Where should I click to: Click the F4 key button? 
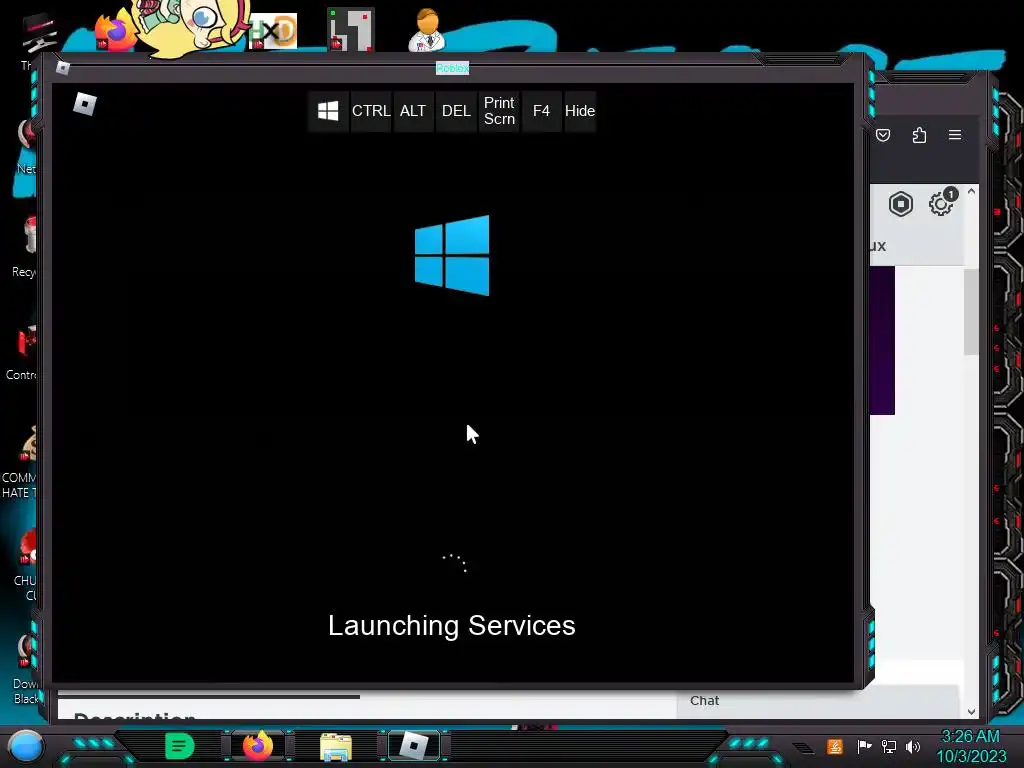[541, 111]
